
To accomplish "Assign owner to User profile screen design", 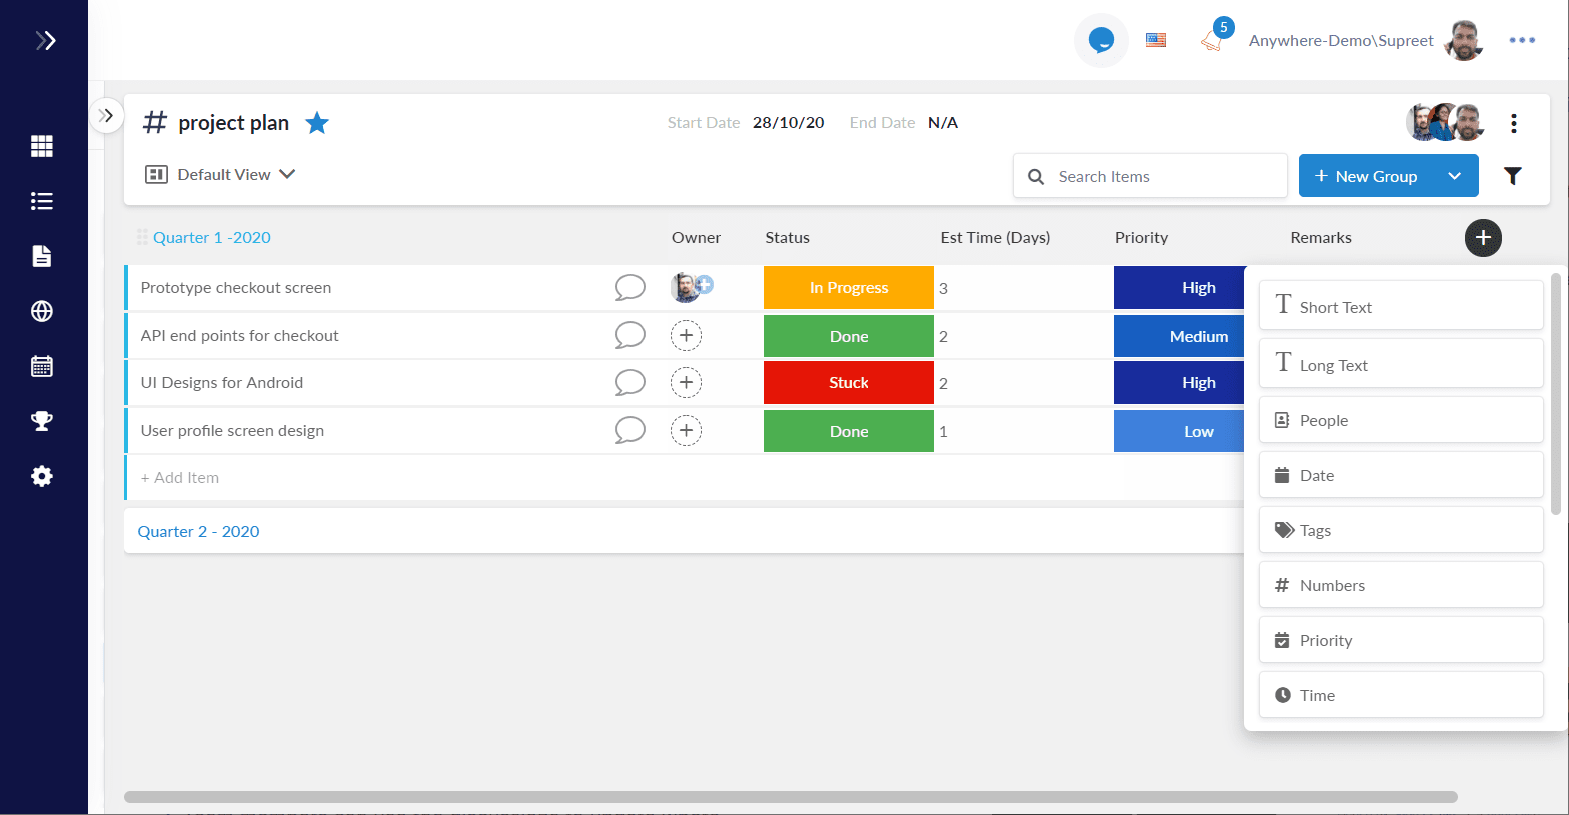I will [x=686, y=430].
